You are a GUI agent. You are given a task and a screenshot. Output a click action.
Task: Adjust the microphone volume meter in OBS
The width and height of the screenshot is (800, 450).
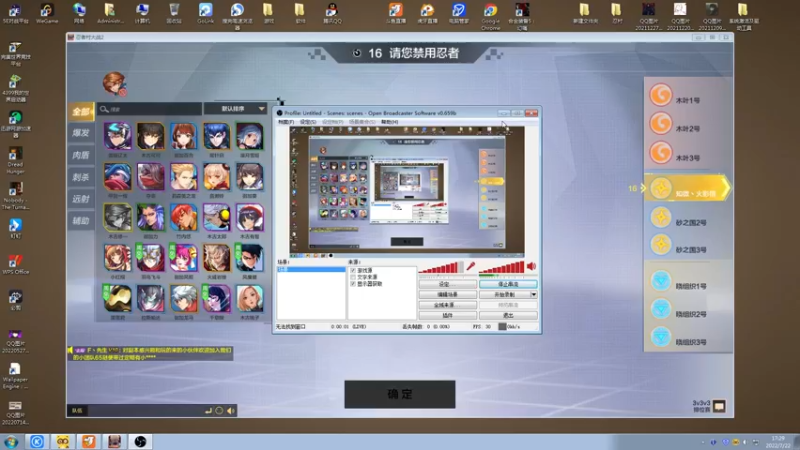(x=441, y=267)
